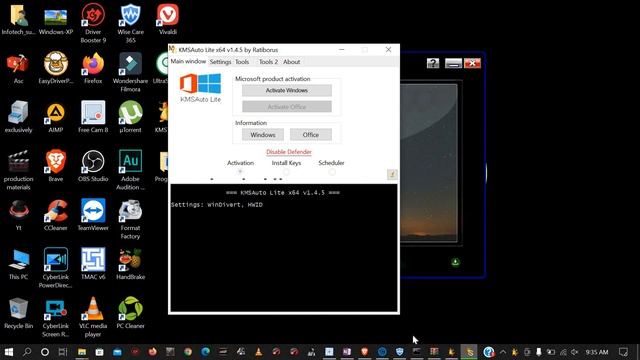This screenshot has height=360, width=640.
Task: Click the 9:35 AM taskbar clock
Action: pyautogui.click(x=597, y=352)
